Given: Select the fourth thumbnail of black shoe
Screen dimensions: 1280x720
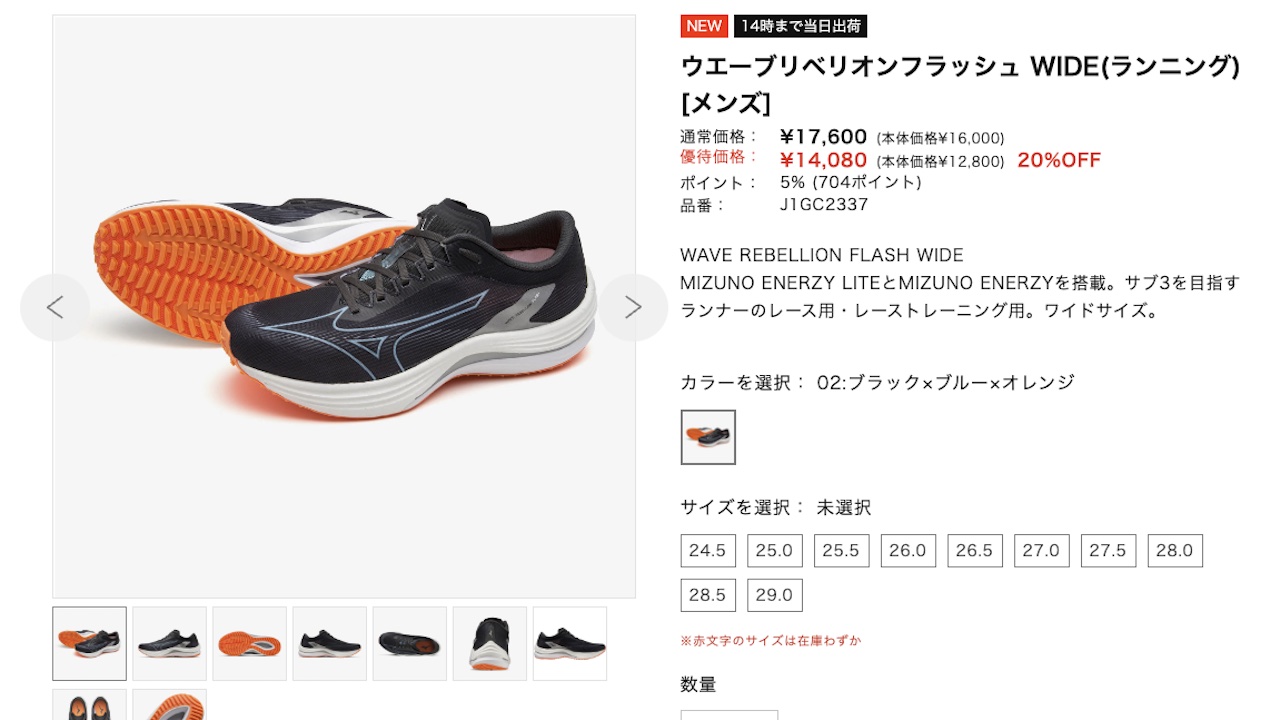Looking at the screenshot, I should (330, 643).
